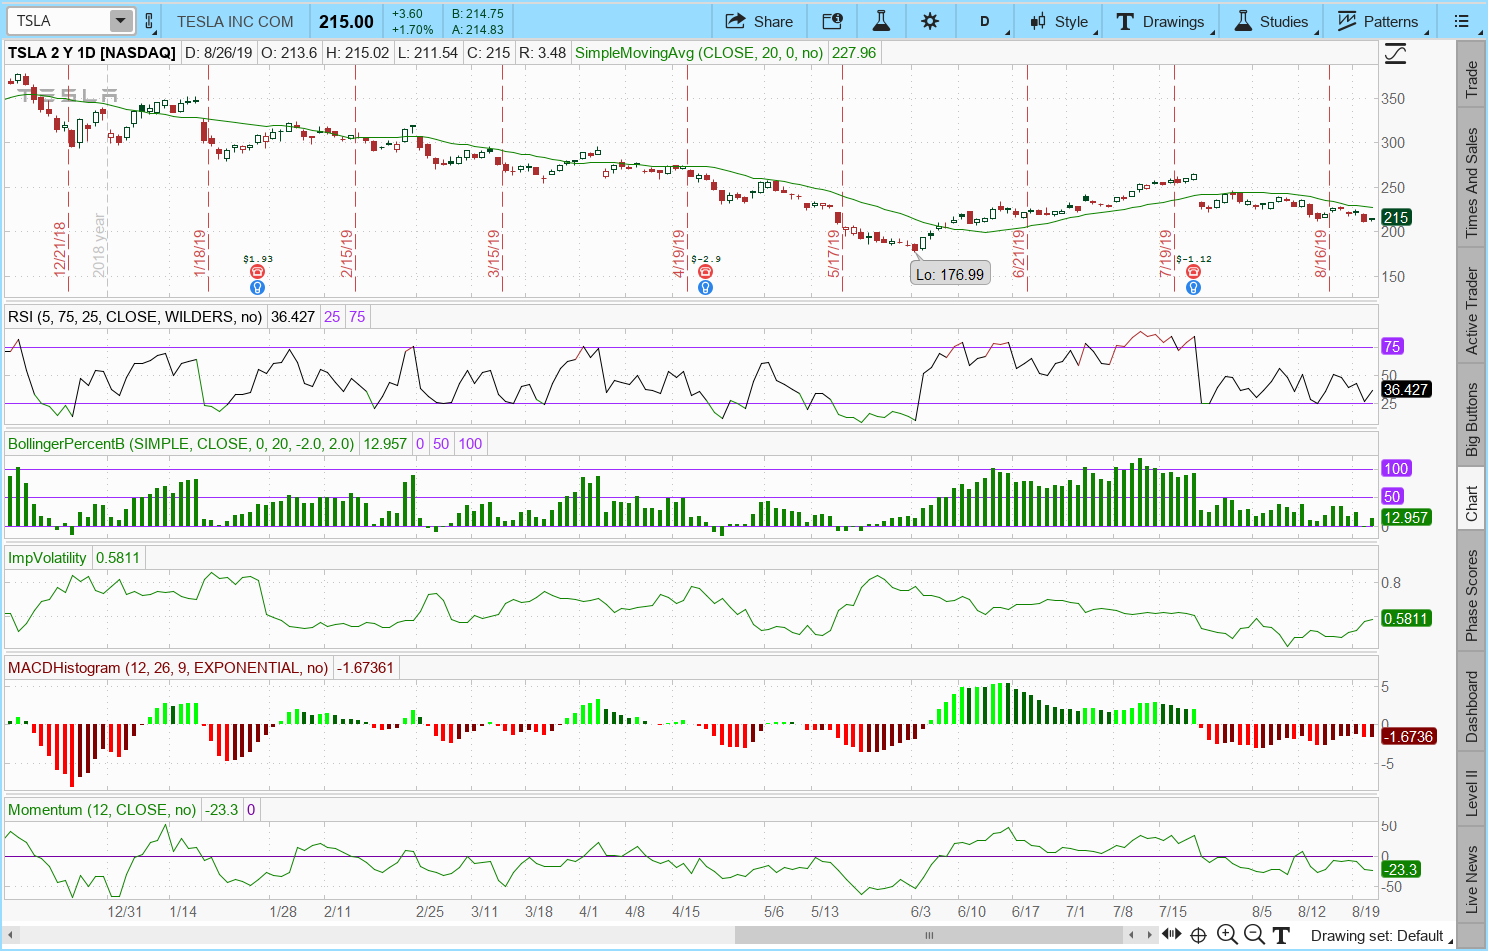1488x951 pixels.
Task: Open the Drawings menu
Action: [x=1161, y=21]
